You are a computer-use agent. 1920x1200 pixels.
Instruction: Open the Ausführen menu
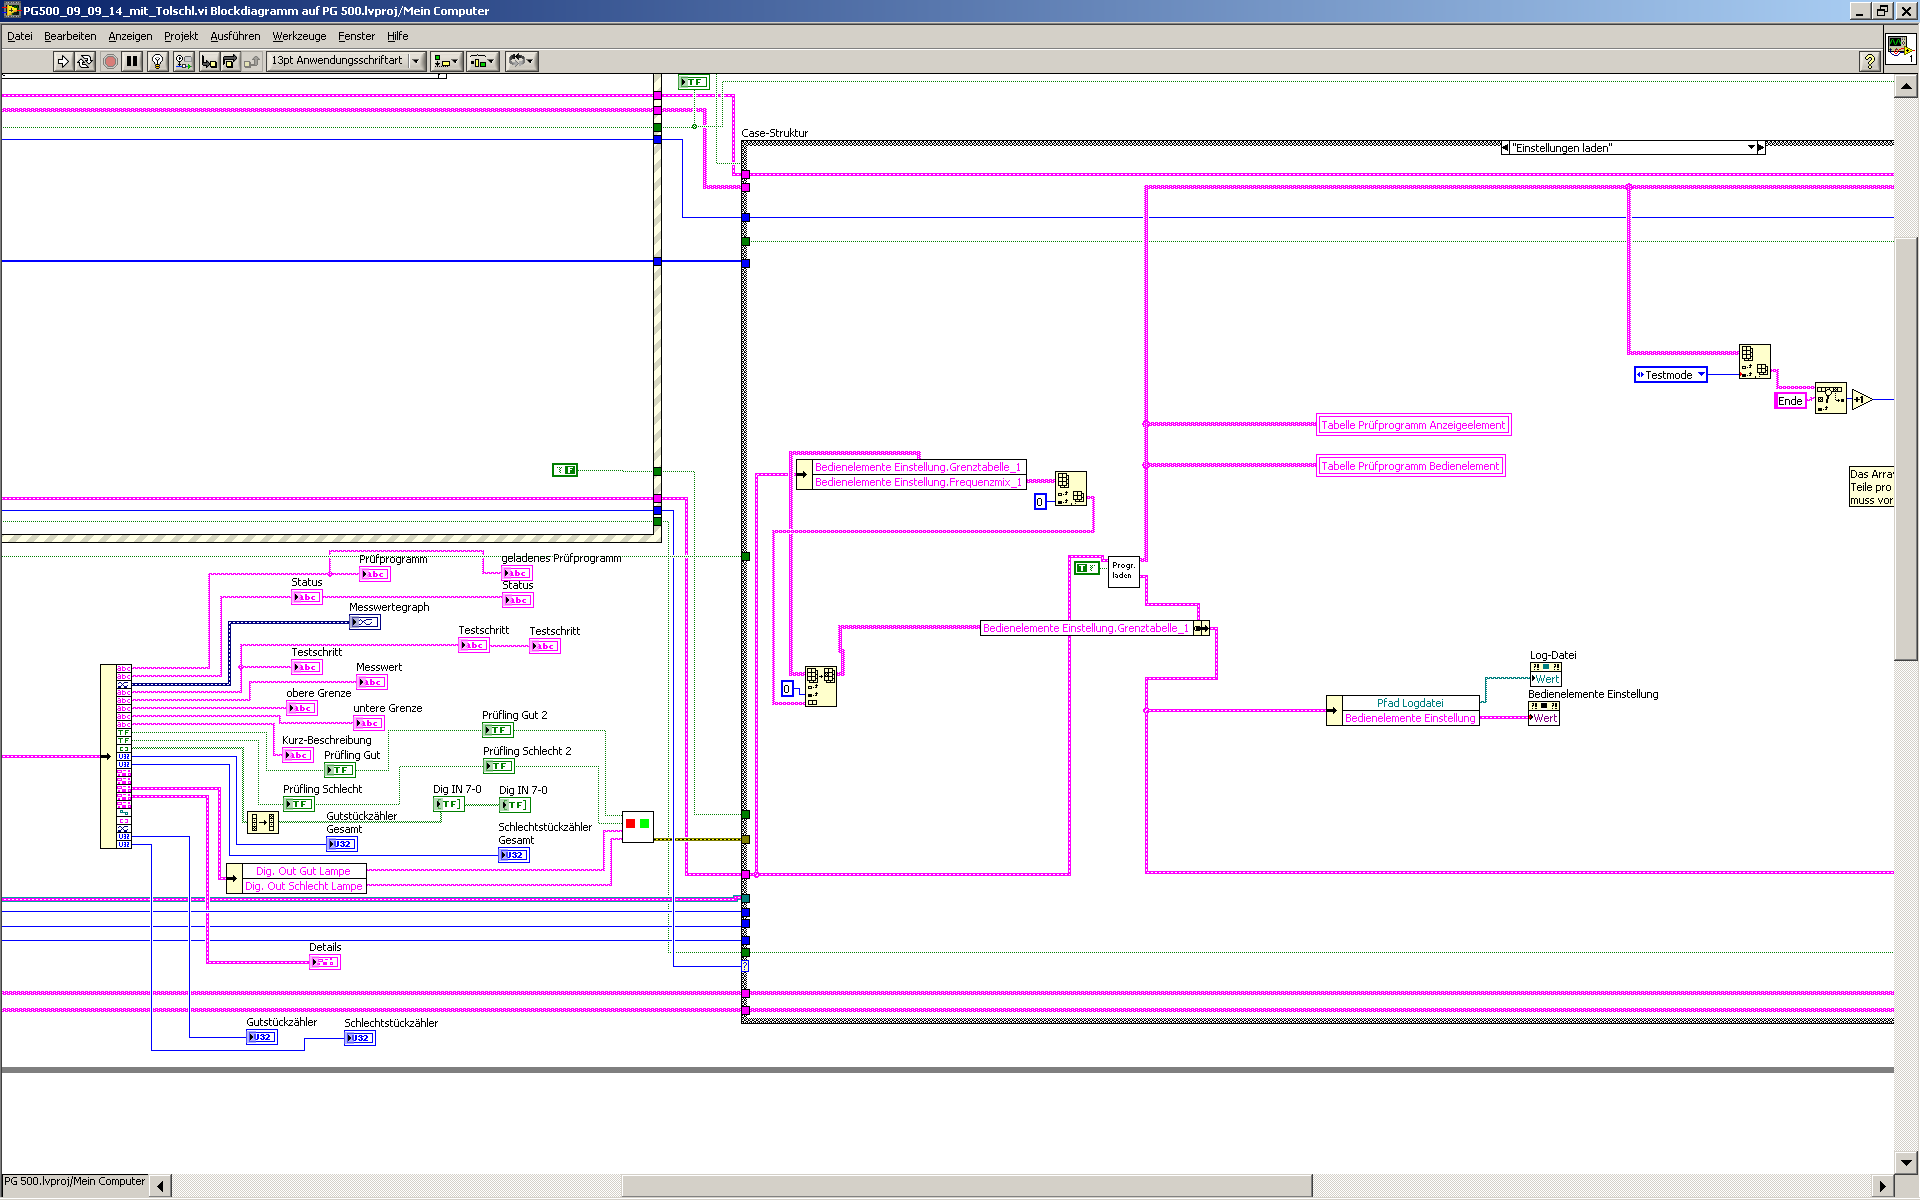click(235, 36)
